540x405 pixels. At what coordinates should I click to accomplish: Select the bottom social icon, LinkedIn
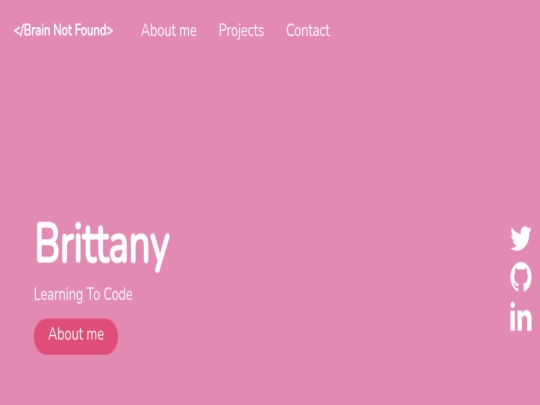pyautogui.click(x=521, y=316)
